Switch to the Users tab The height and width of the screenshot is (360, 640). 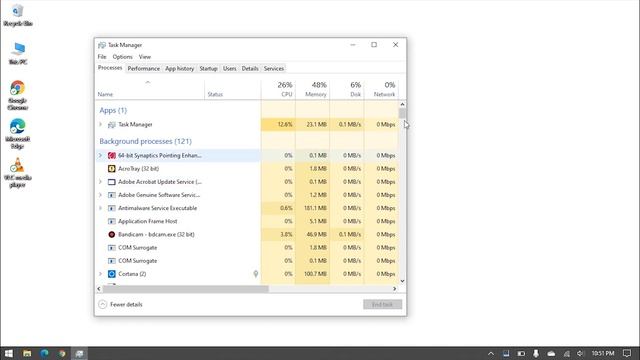coord(229,69)
